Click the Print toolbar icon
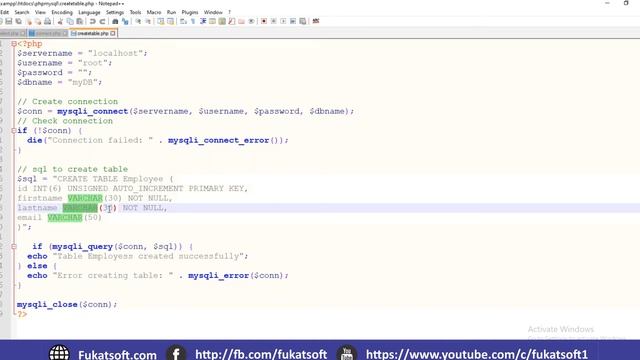 48,21
